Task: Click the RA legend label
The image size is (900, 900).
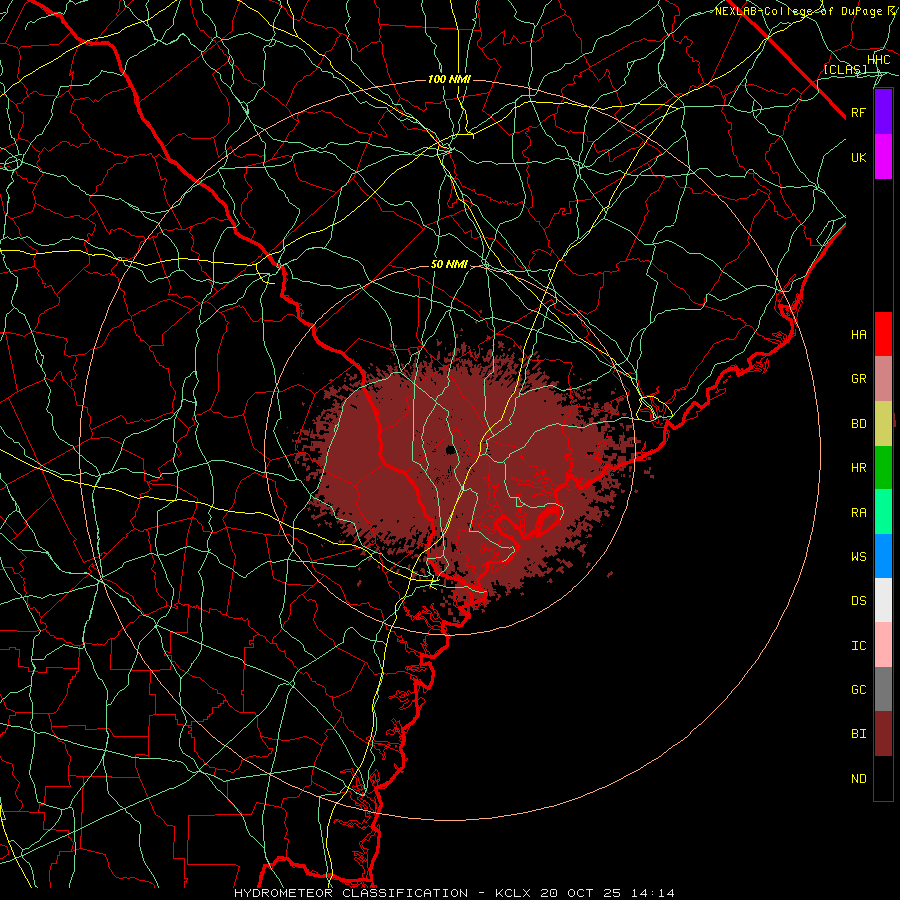Action: (x=859, y=513)
